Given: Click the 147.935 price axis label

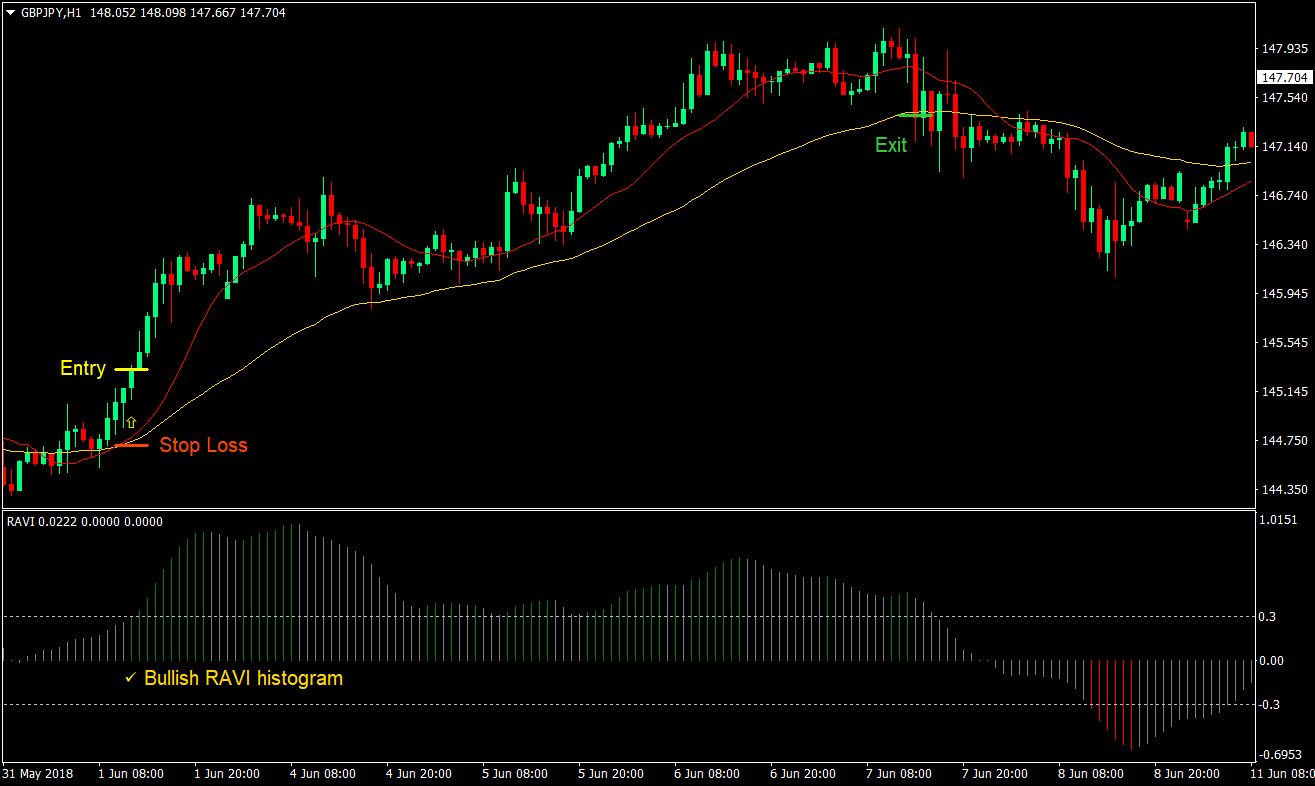Looking at the screenshot, I should pyautogui.click(x=1284, y=48).
